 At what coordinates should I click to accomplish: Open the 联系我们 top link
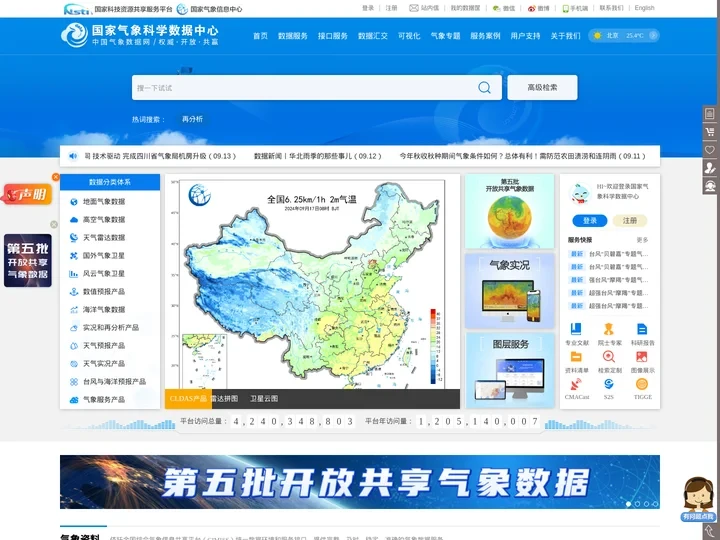point(611,8)
